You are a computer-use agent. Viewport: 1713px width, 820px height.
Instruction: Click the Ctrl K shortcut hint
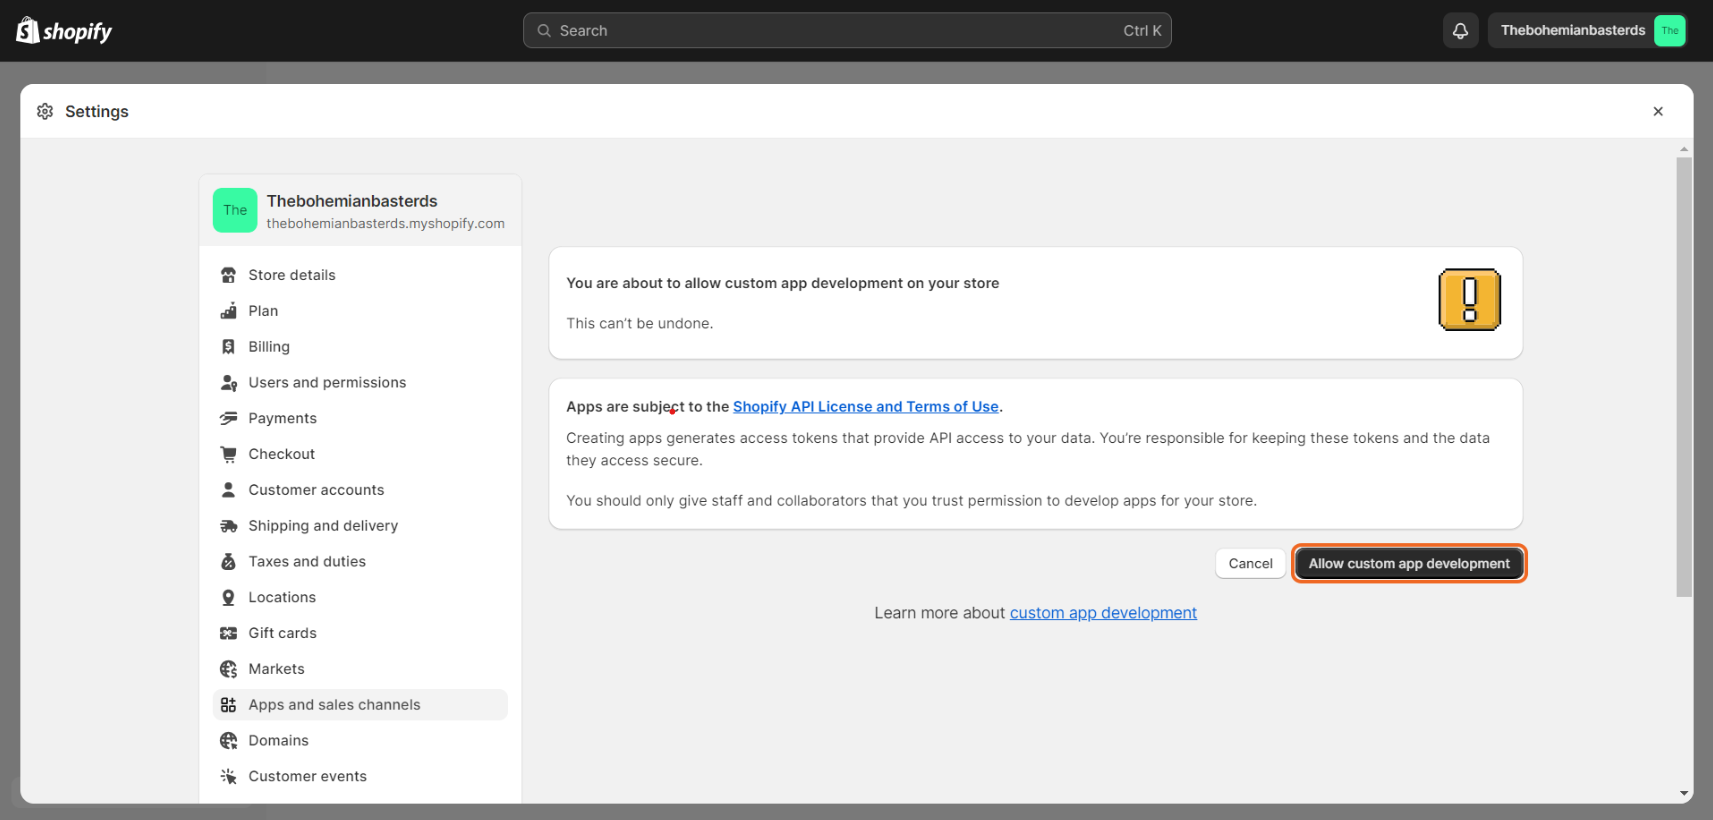(x=1142, y=31)
